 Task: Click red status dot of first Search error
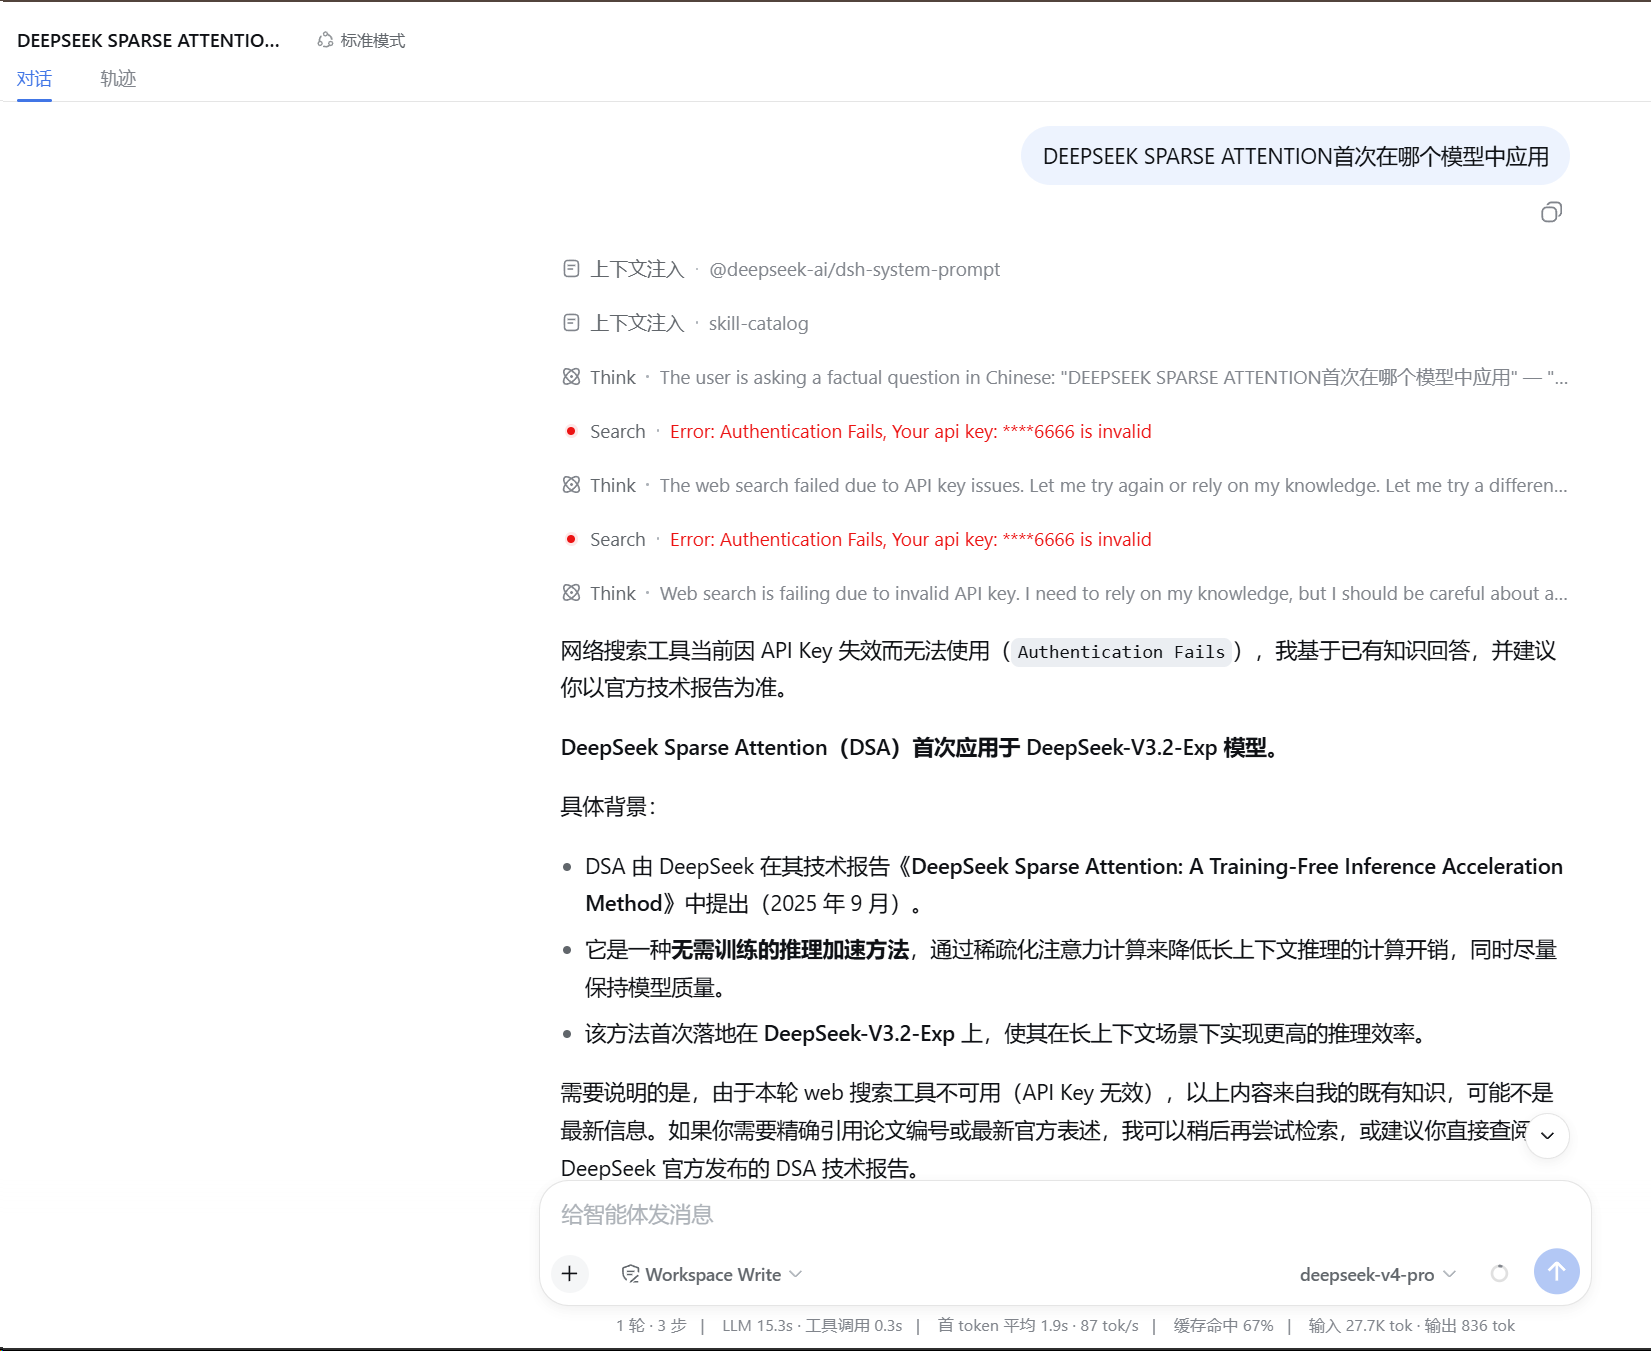(571, 431)
